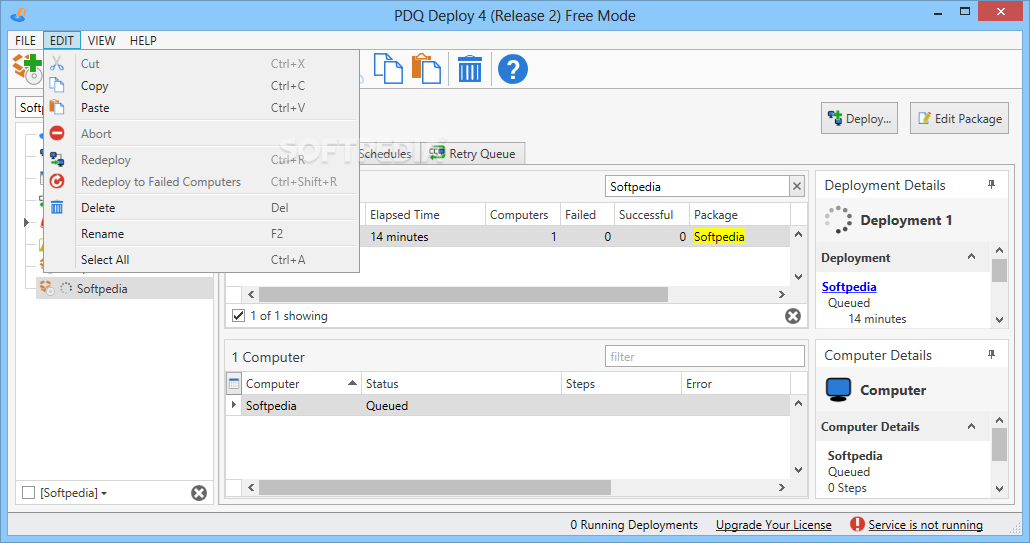Click the Successful column header

click(651, 215)
